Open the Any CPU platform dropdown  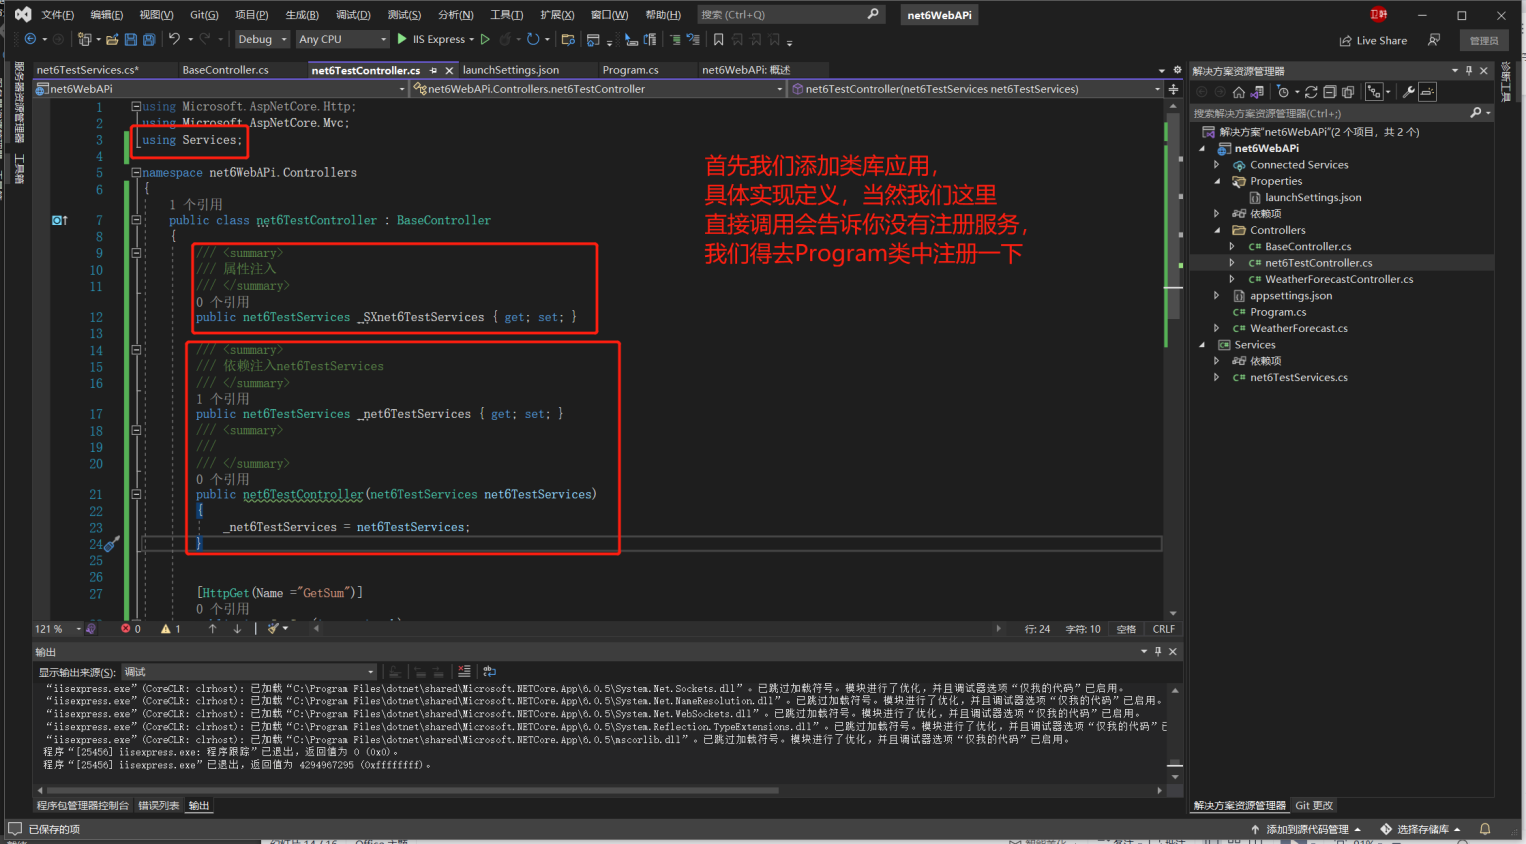click(342, 39)
